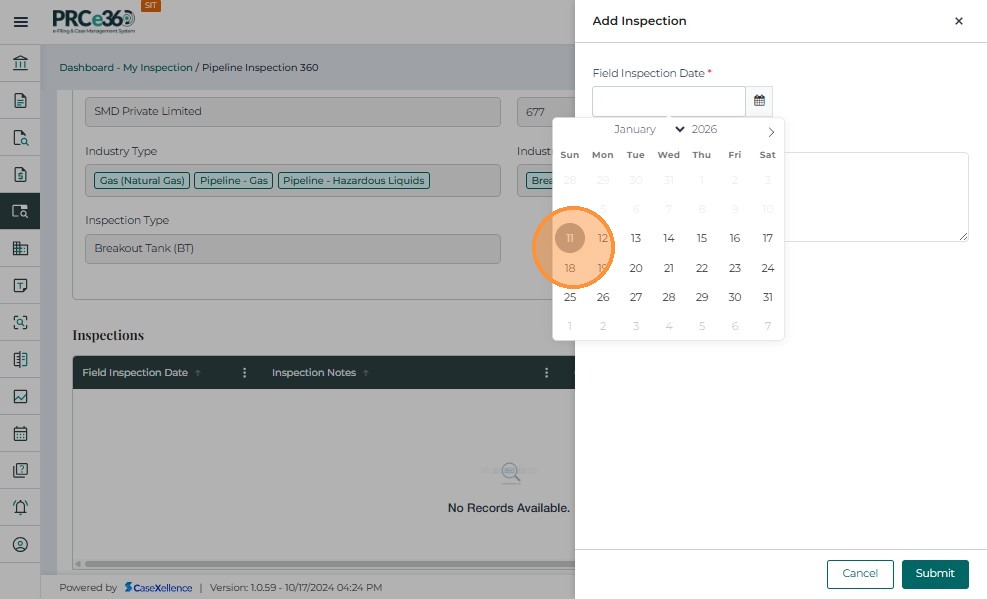Click the Breakout Tank (BT) inspection type field
Screen dimensions: 987x599
293,249
